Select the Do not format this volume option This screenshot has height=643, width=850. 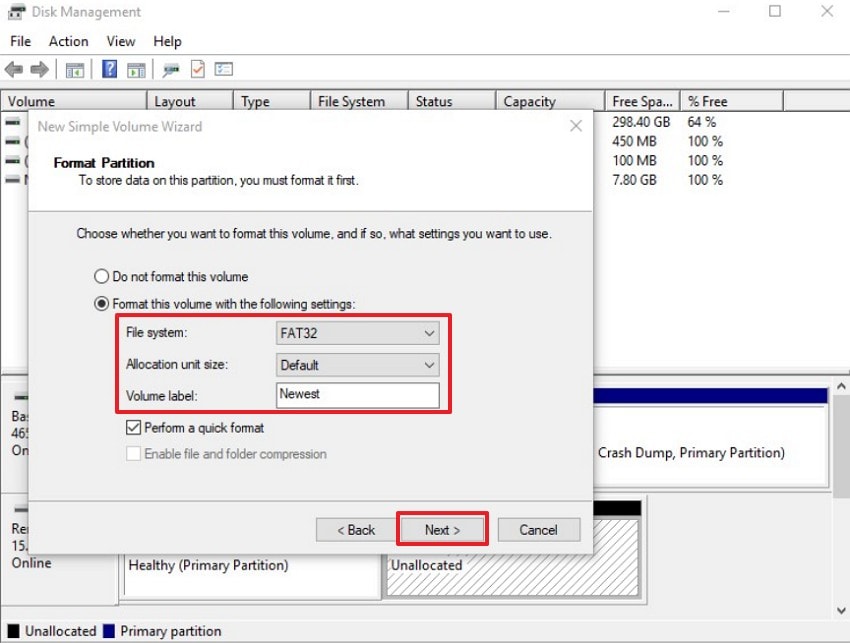tap(101, 277)
